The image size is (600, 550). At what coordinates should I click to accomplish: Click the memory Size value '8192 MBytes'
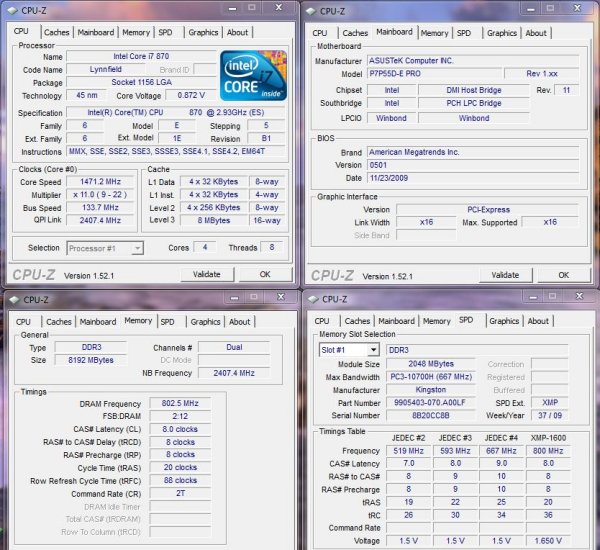pyautogui.click(x=91, y=360)
